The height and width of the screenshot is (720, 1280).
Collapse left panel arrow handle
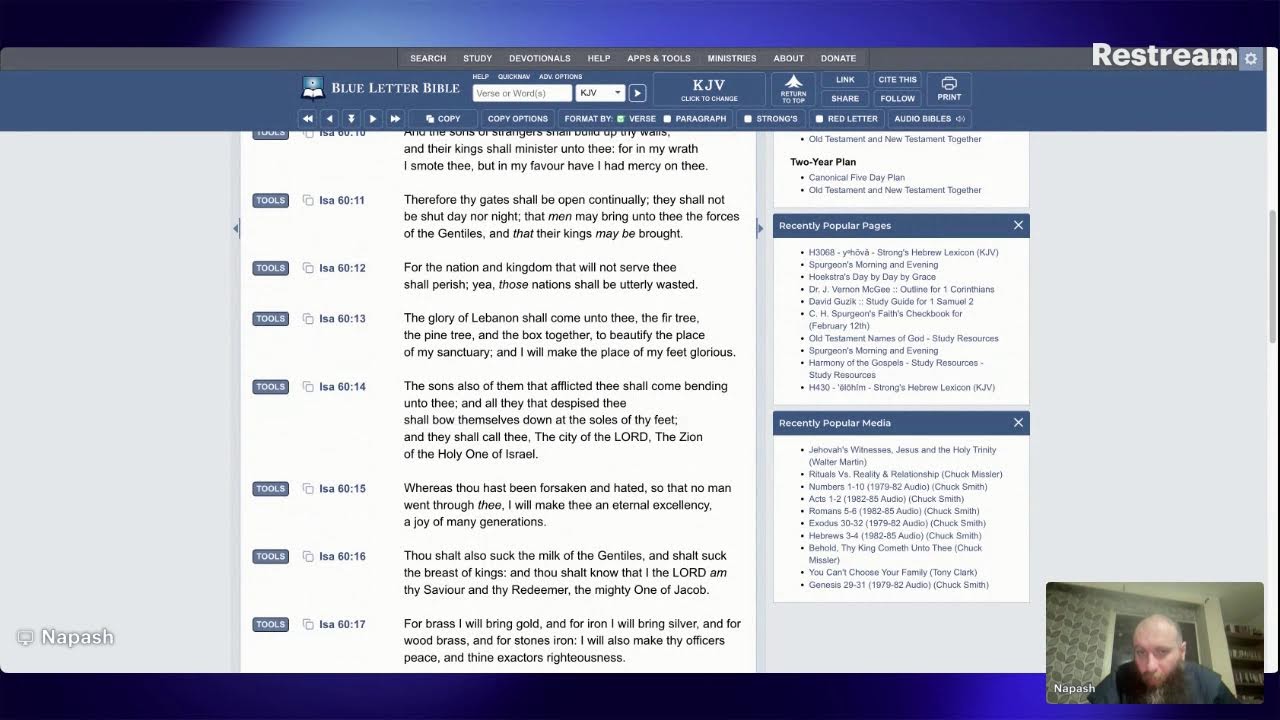(x=236, y=229)
